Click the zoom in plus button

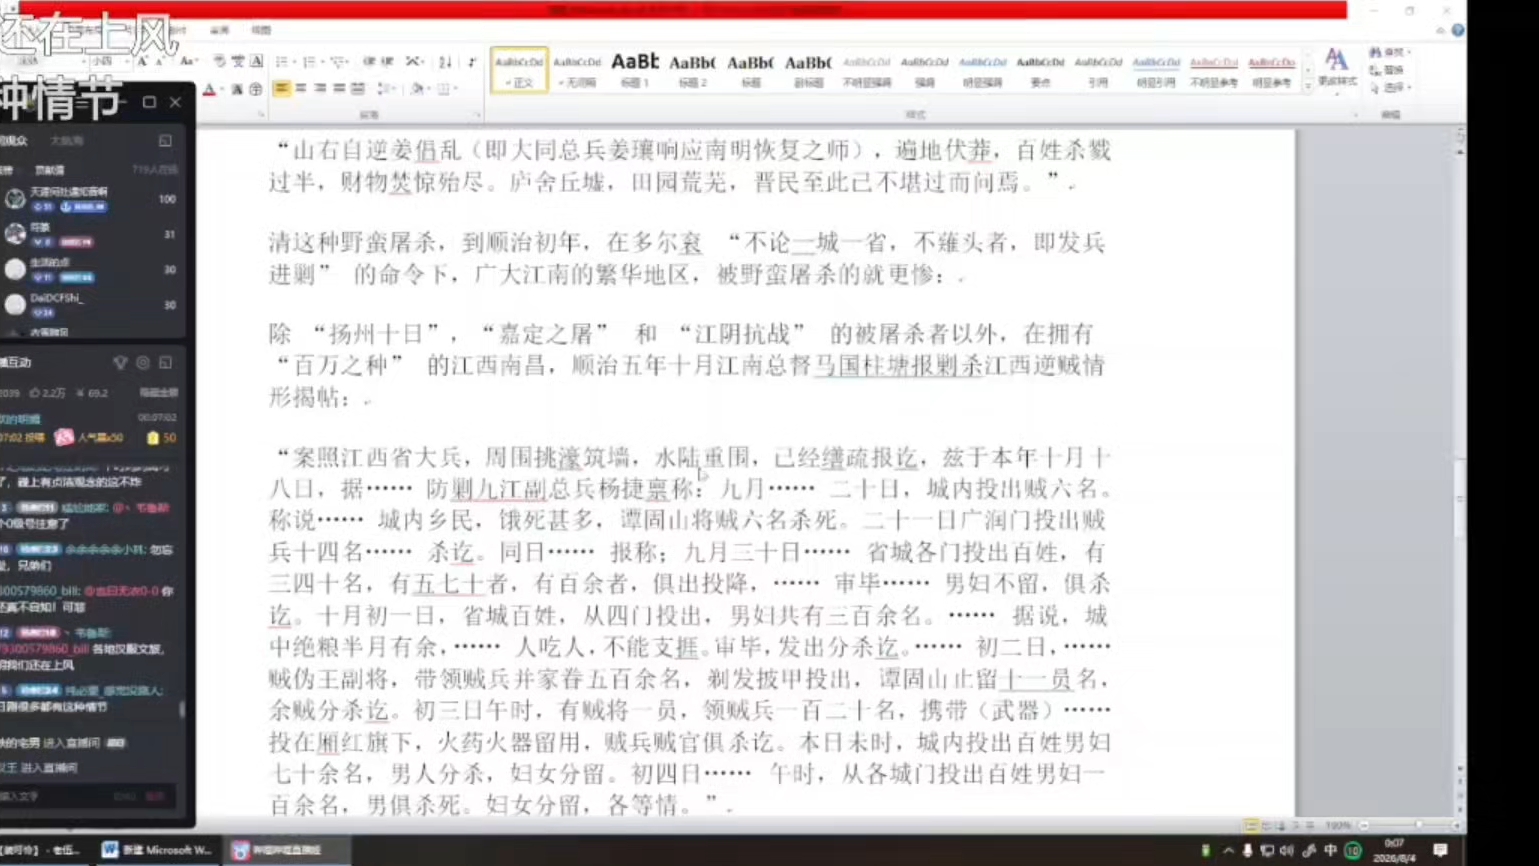click(1456, 826)
